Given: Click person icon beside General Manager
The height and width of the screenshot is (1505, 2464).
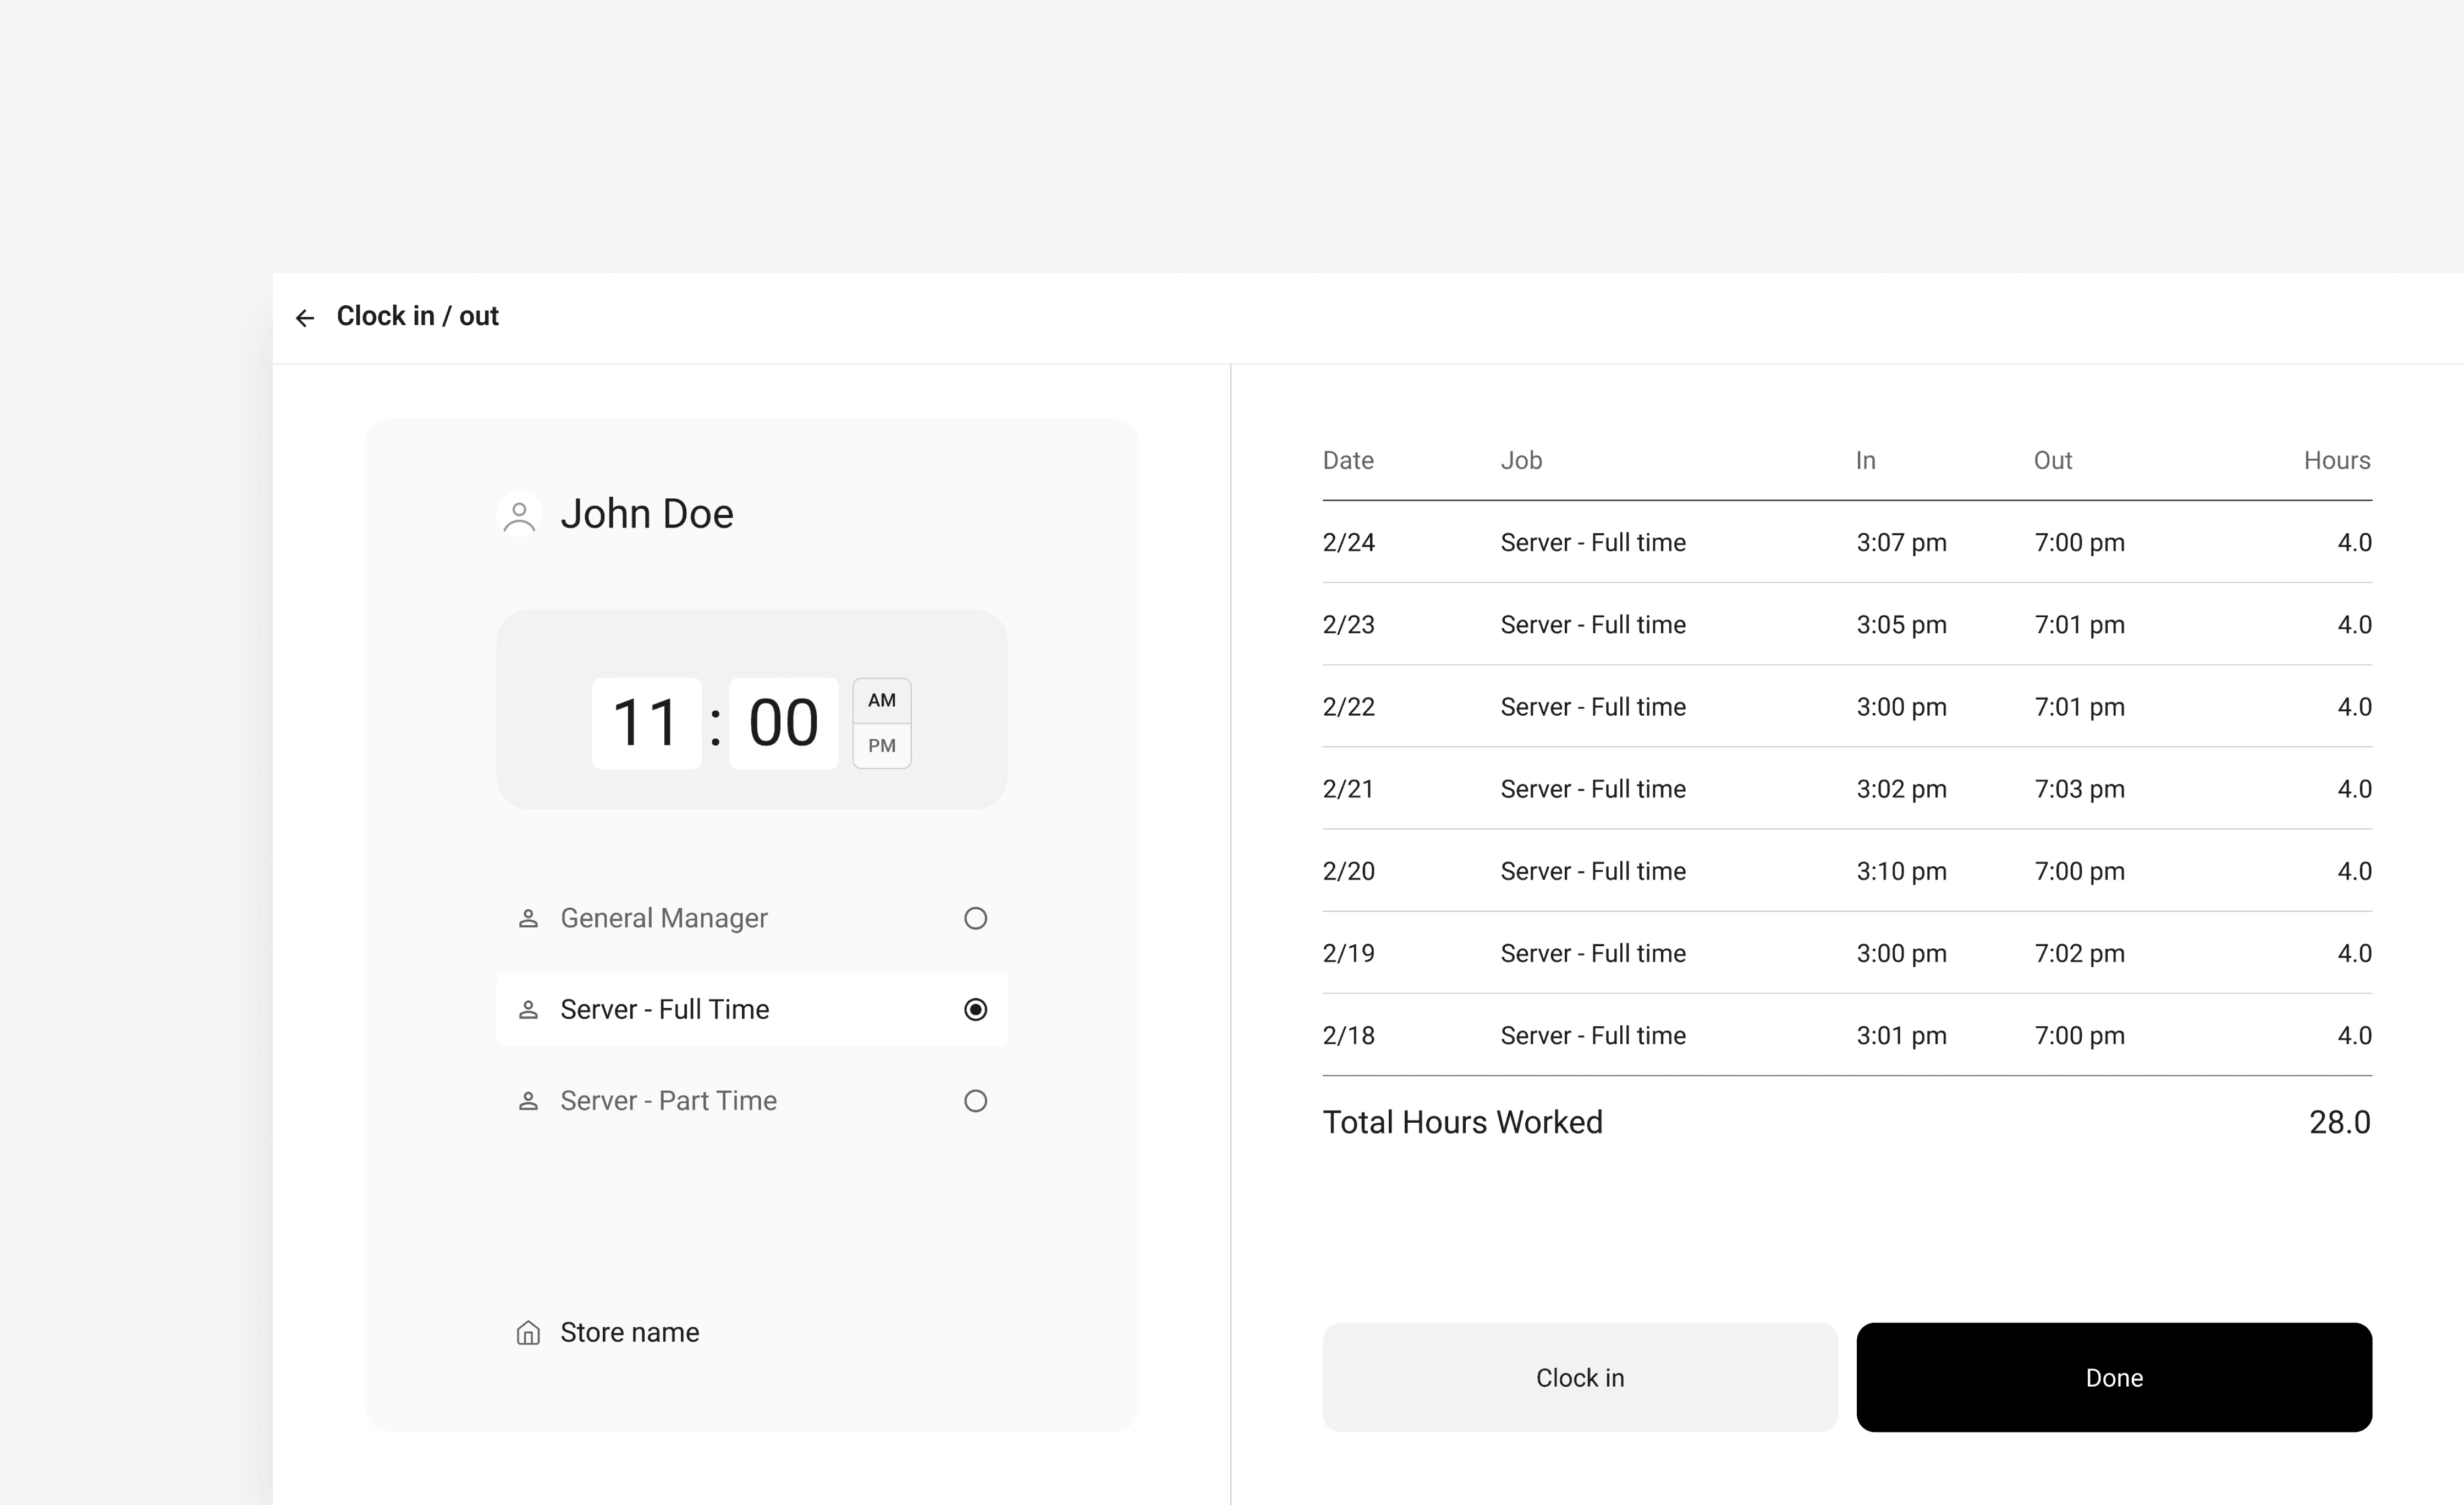Looking at the screenshot, I should pyautogui.click(x=528, y=918).
